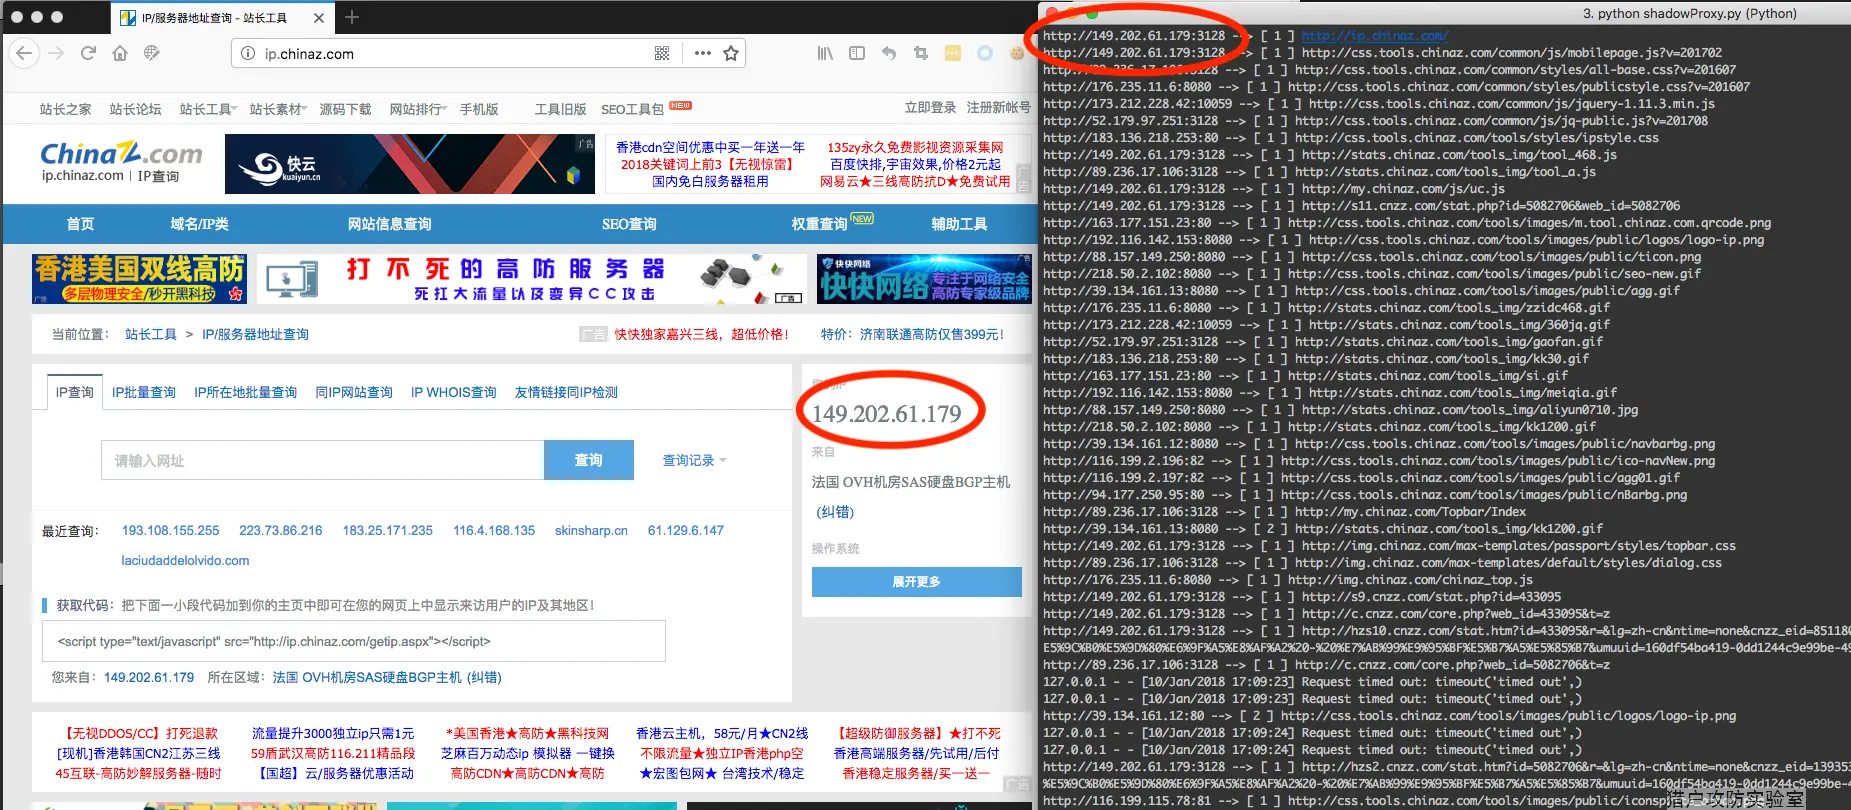
Task: Open the page actions three-dots menu
Action: [x=703, y=54]
